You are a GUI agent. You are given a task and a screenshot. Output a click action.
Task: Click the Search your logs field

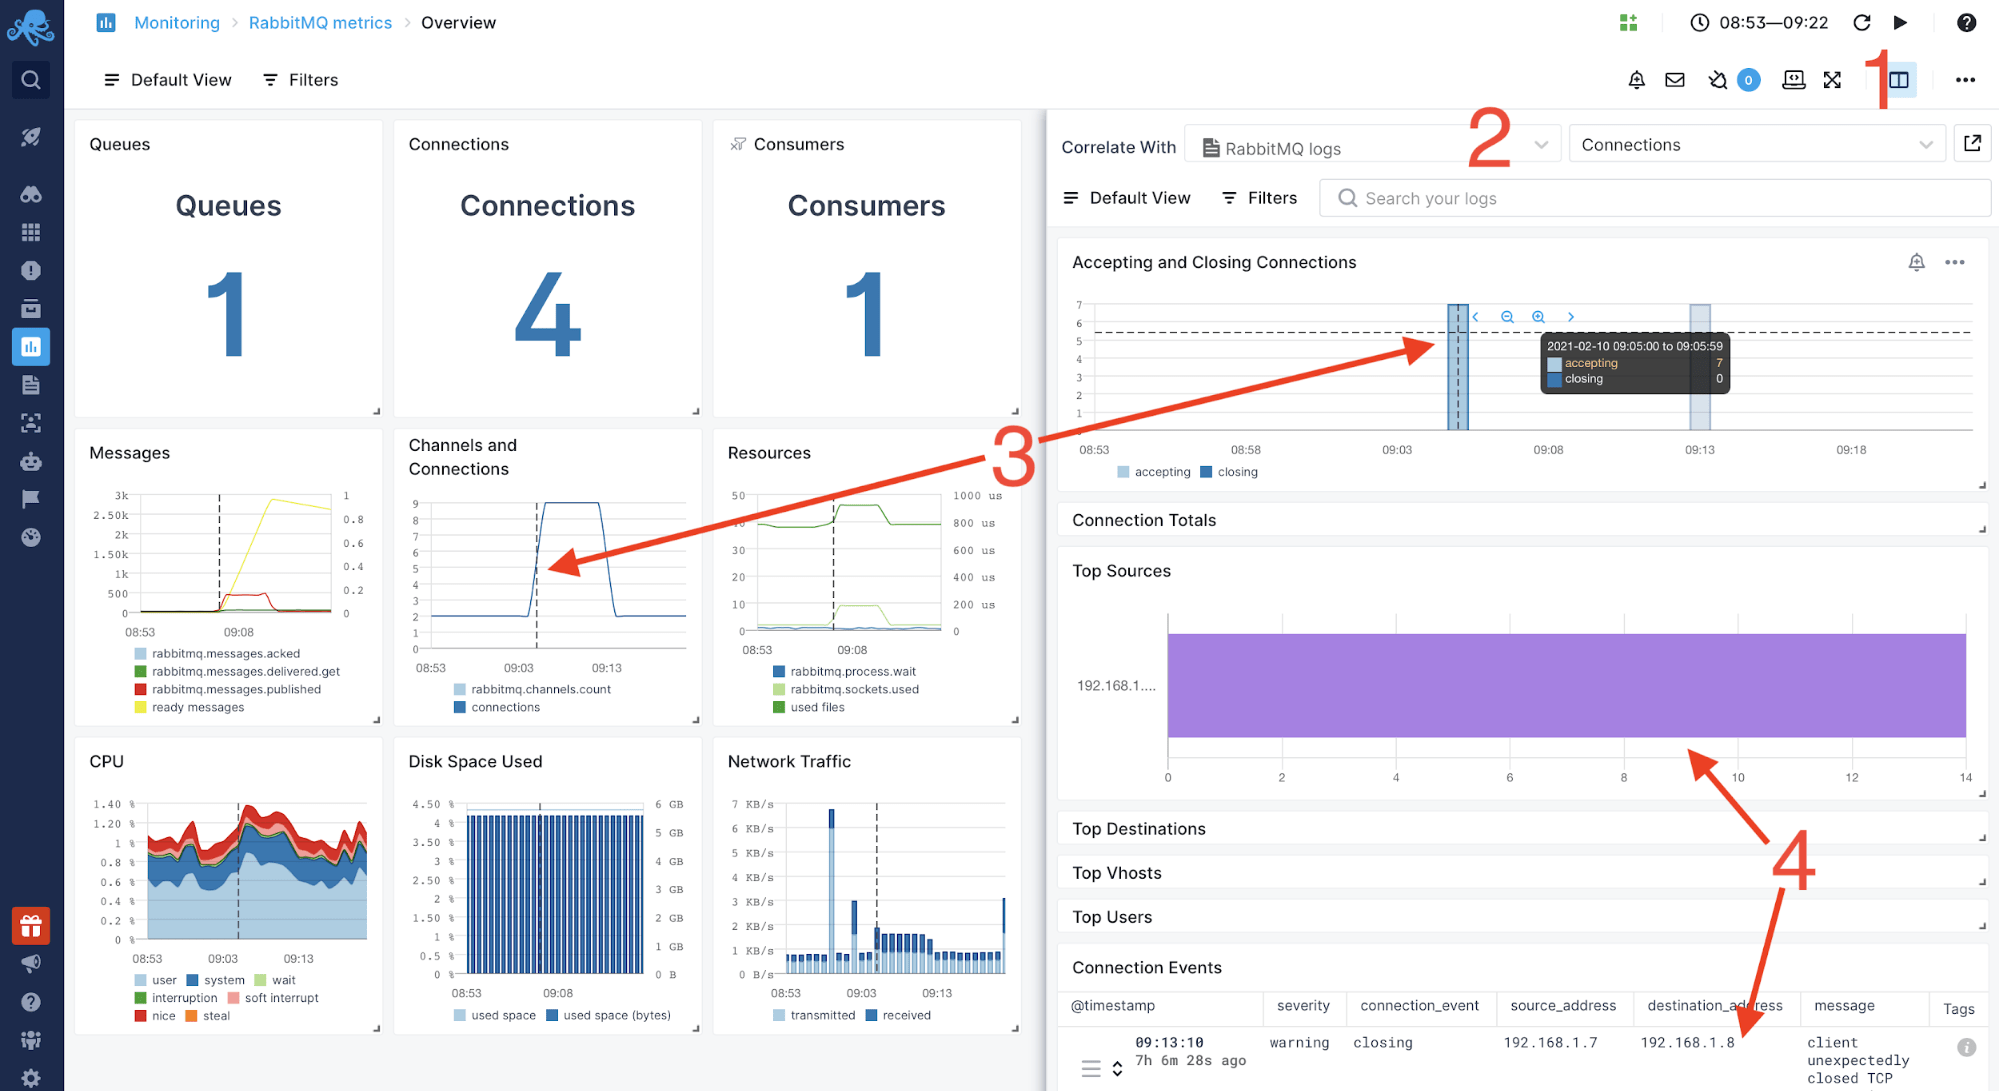[x=1655, y=198]
